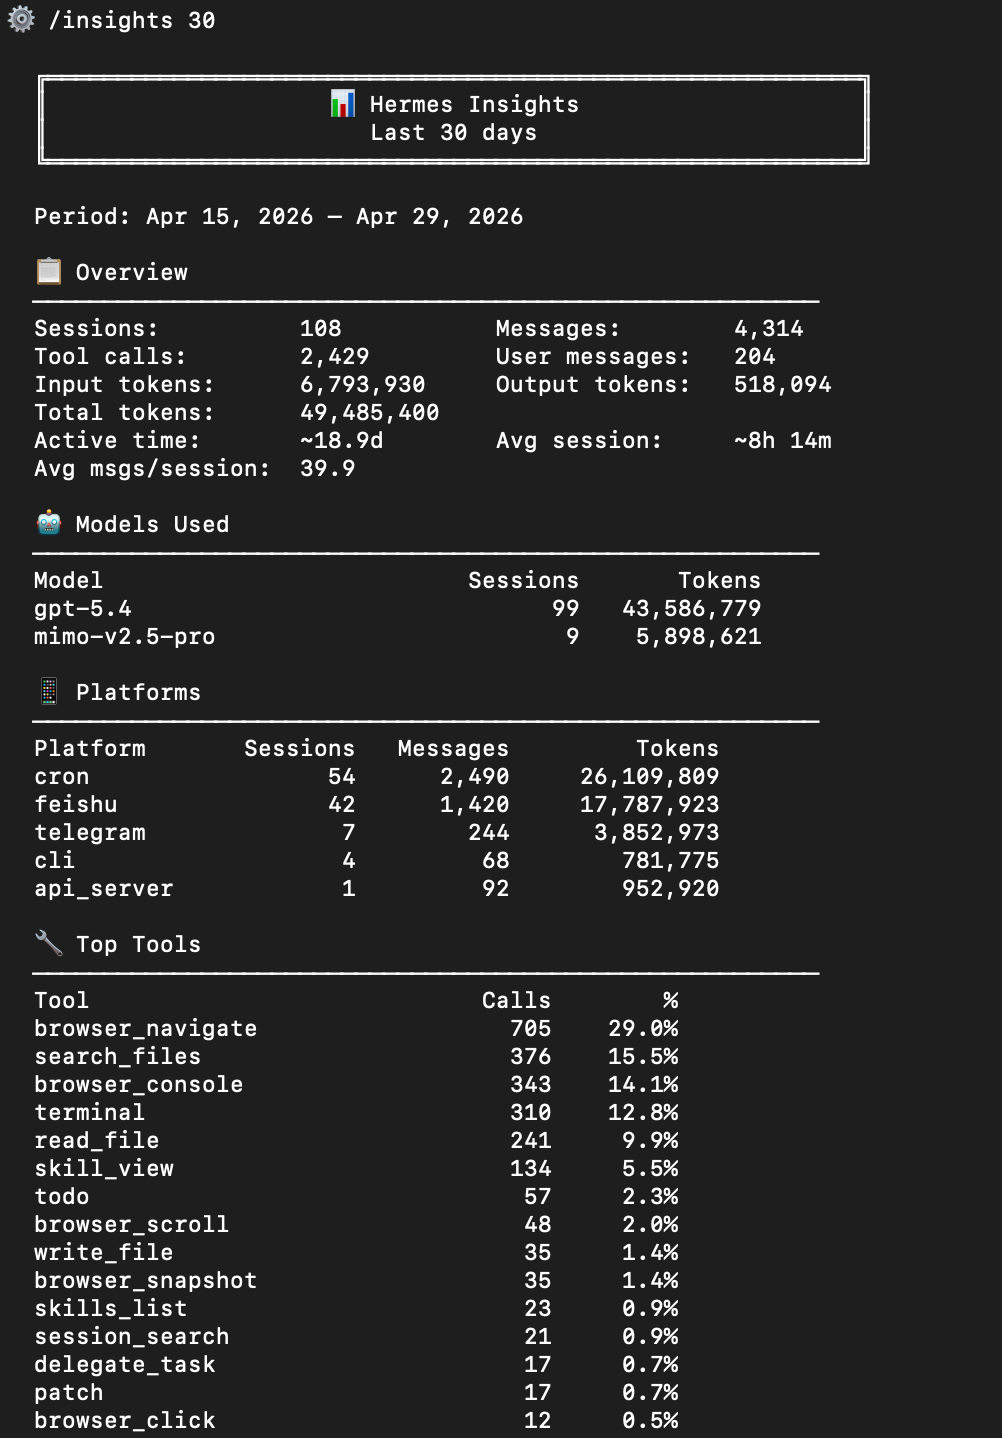Click the wrench icon next to Top Tools
The width and height of the screenshot is (1002, 1438).
48,943
